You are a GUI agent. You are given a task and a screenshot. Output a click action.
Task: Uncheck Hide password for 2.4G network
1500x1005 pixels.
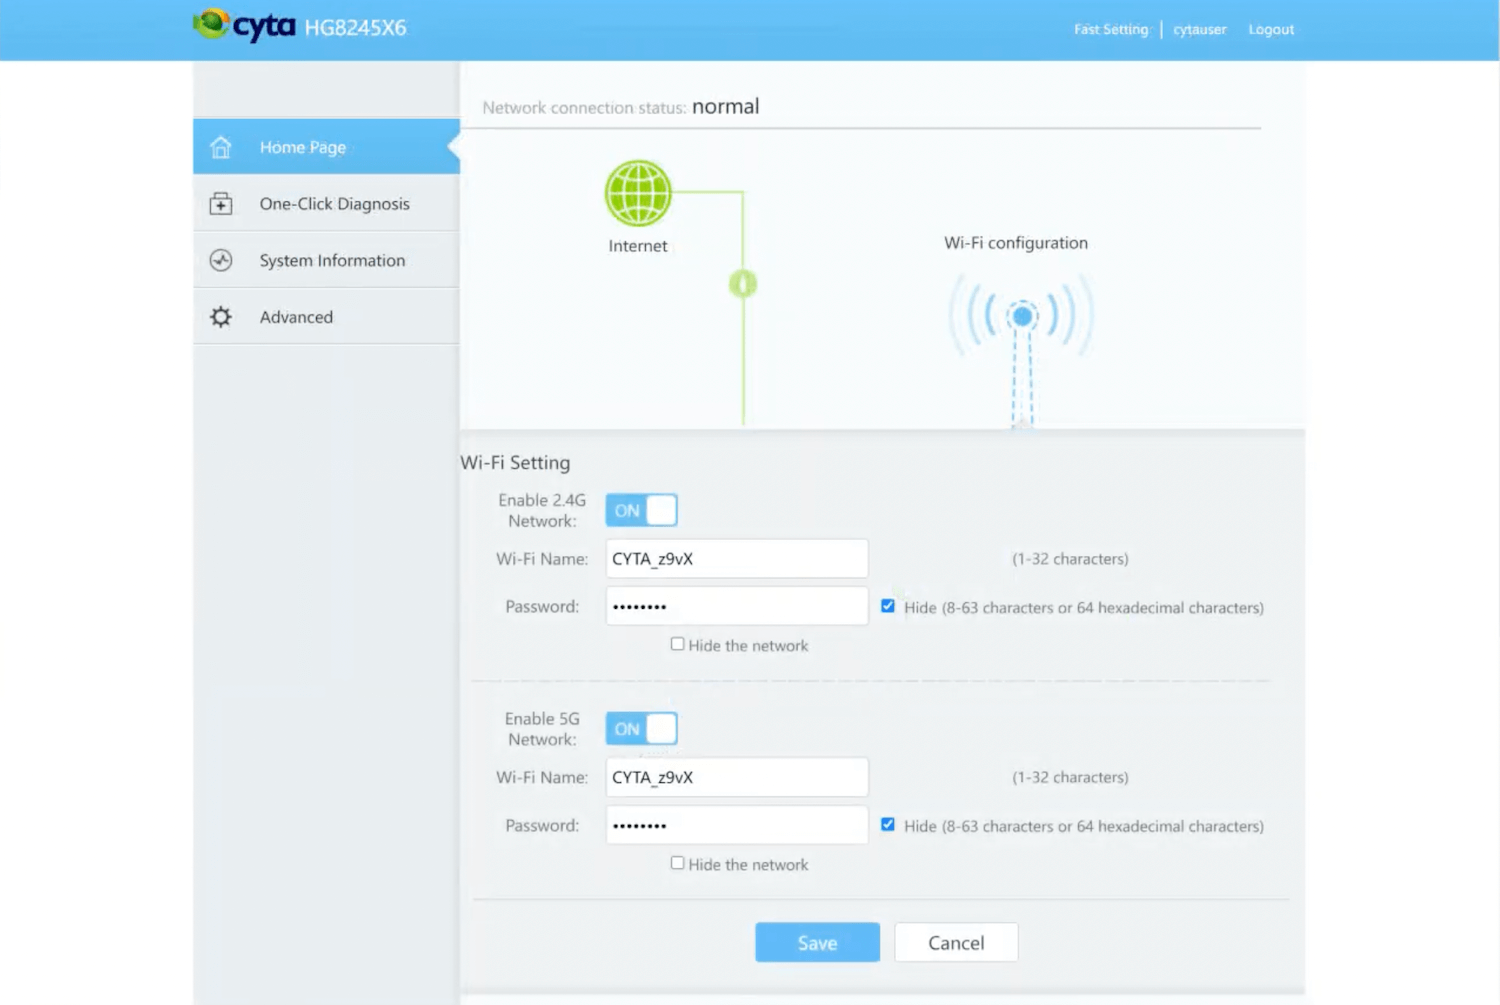[x=888, y=606]
